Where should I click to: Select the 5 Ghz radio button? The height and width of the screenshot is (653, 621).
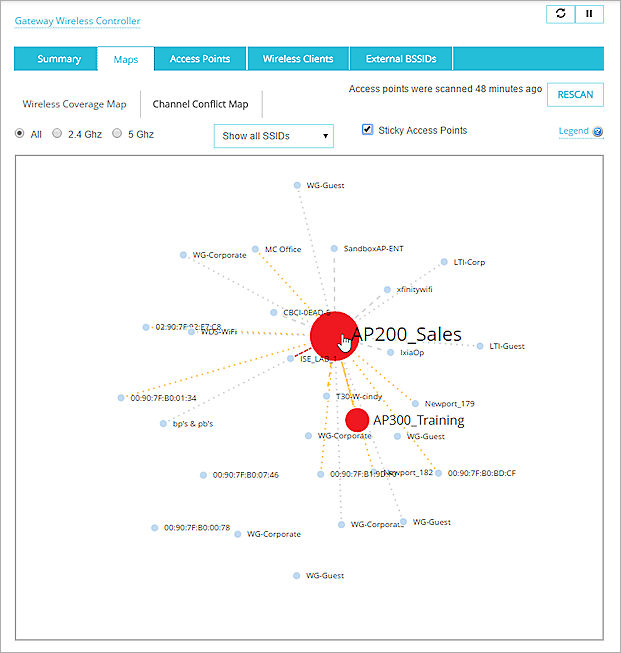click(x=117, y=133)
